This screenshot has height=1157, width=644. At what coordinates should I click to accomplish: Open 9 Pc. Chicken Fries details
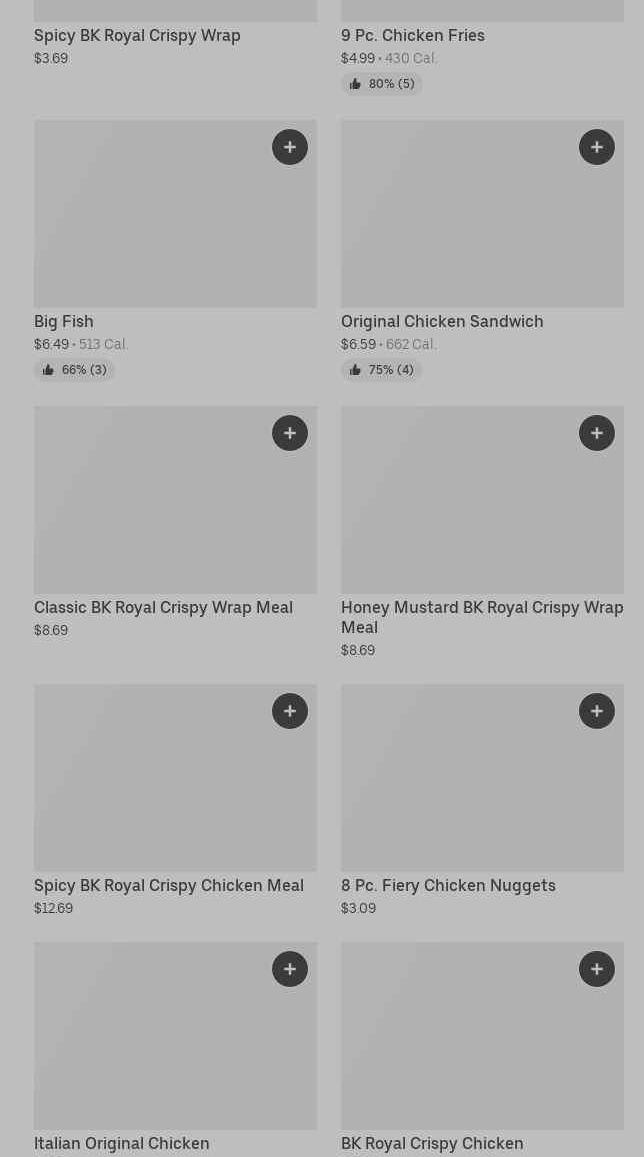click(x=412, y=35)
